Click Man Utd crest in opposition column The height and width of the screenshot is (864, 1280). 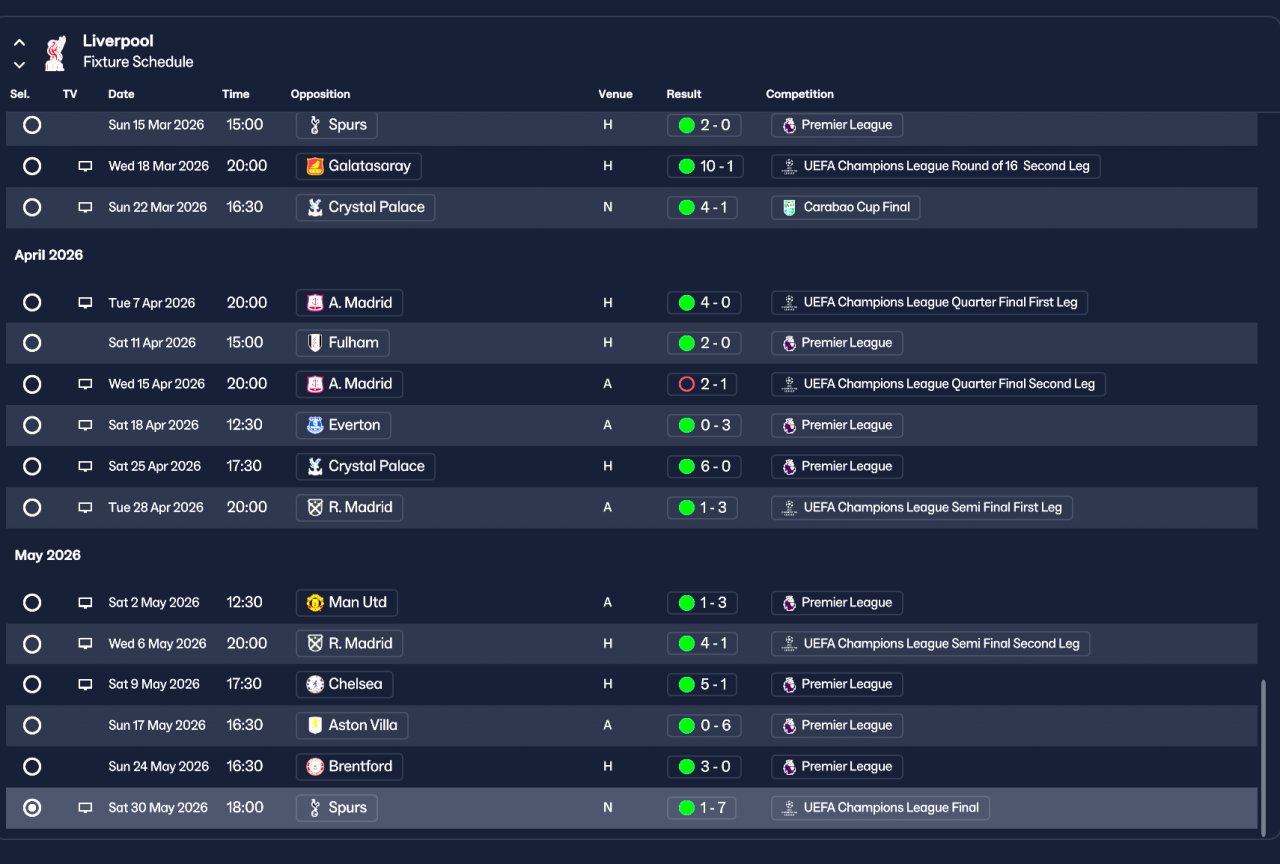pos(315,602)
